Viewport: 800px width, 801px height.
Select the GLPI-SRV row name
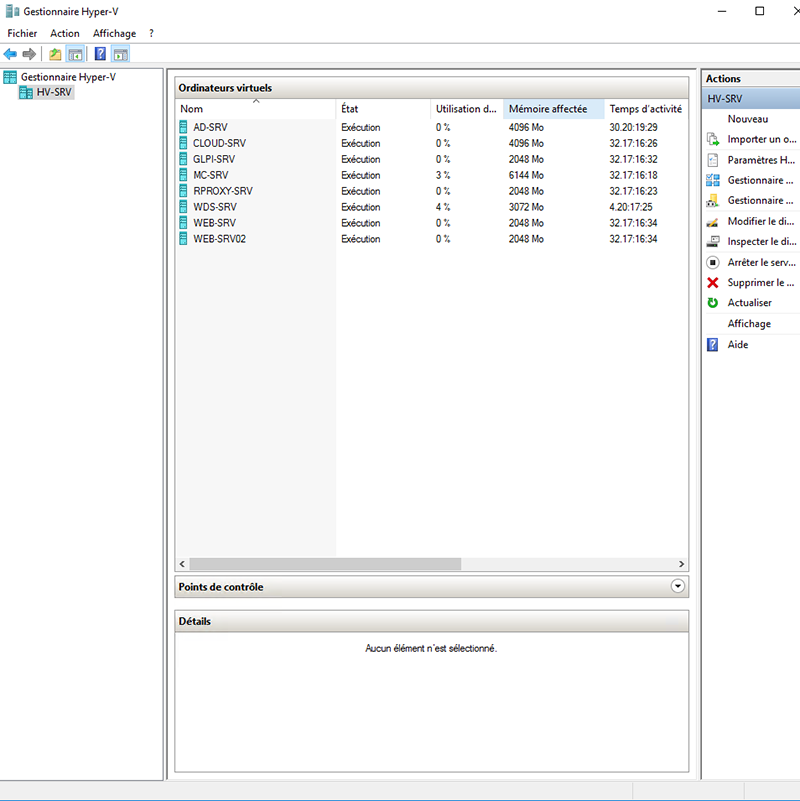214,159
